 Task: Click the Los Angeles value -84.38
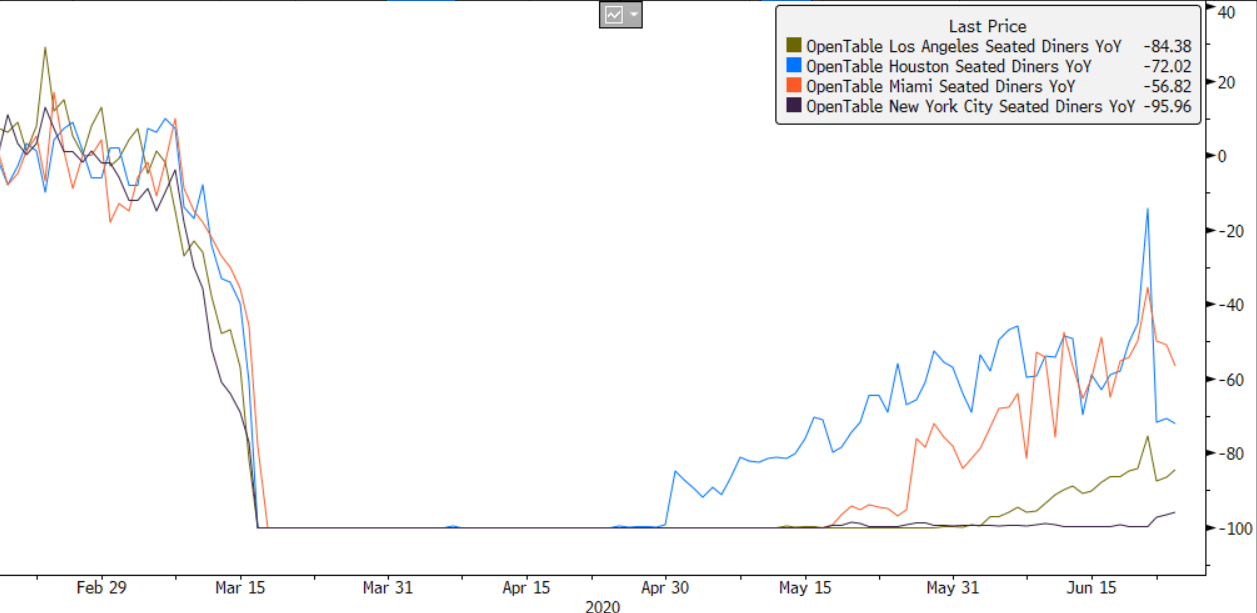coord(1167,46)
